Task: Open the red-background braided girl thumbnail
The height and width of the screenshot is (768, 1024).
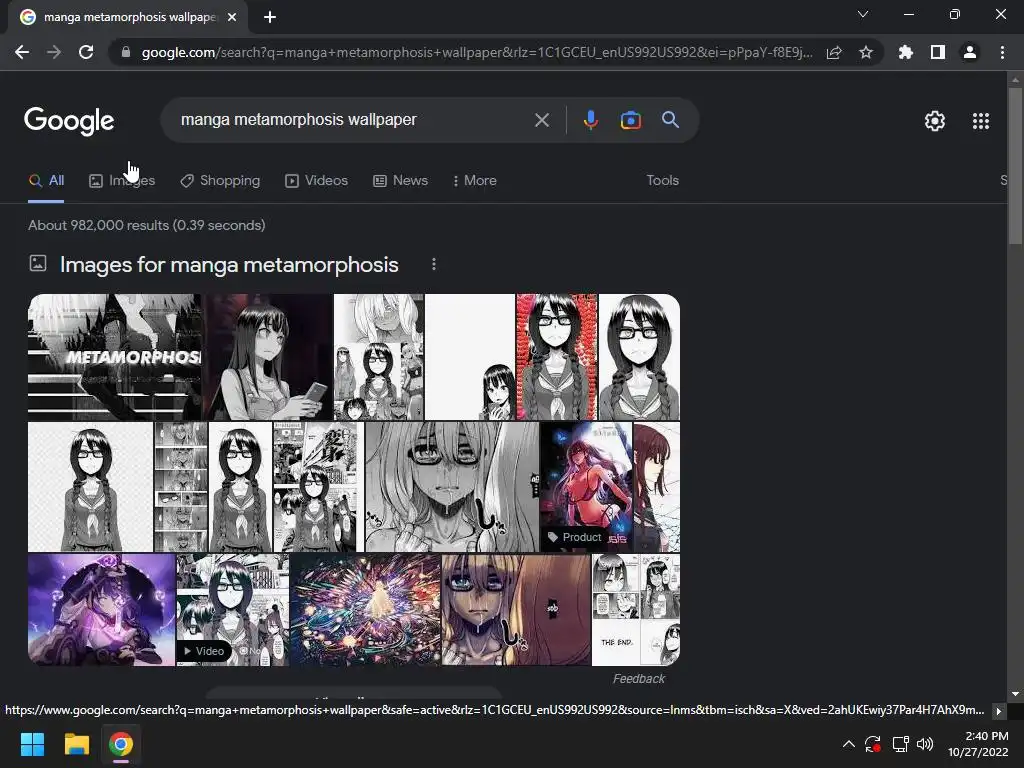Action: (556, 357)
